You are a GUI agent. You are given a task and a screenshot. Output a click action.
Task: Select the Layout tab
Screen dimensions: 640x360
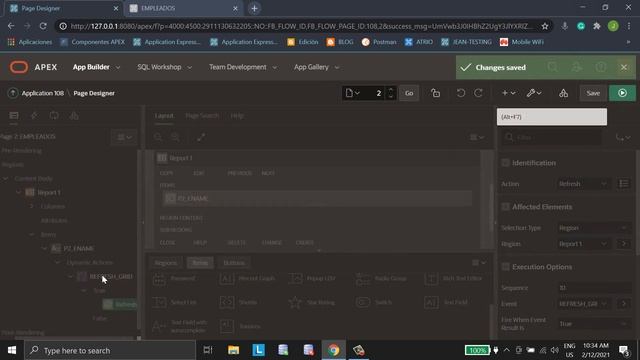point(164,116)
